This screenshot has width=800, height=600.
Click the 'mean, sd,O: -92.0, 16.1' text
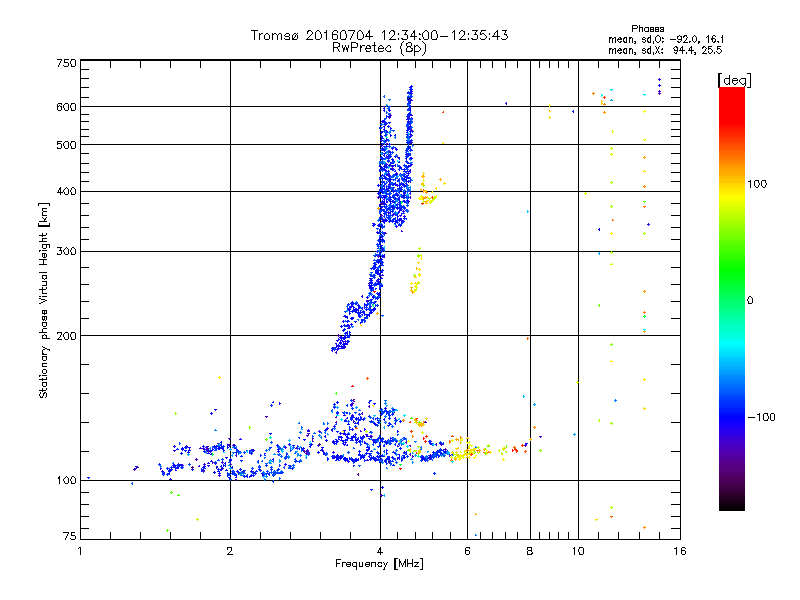pos(666,39)
